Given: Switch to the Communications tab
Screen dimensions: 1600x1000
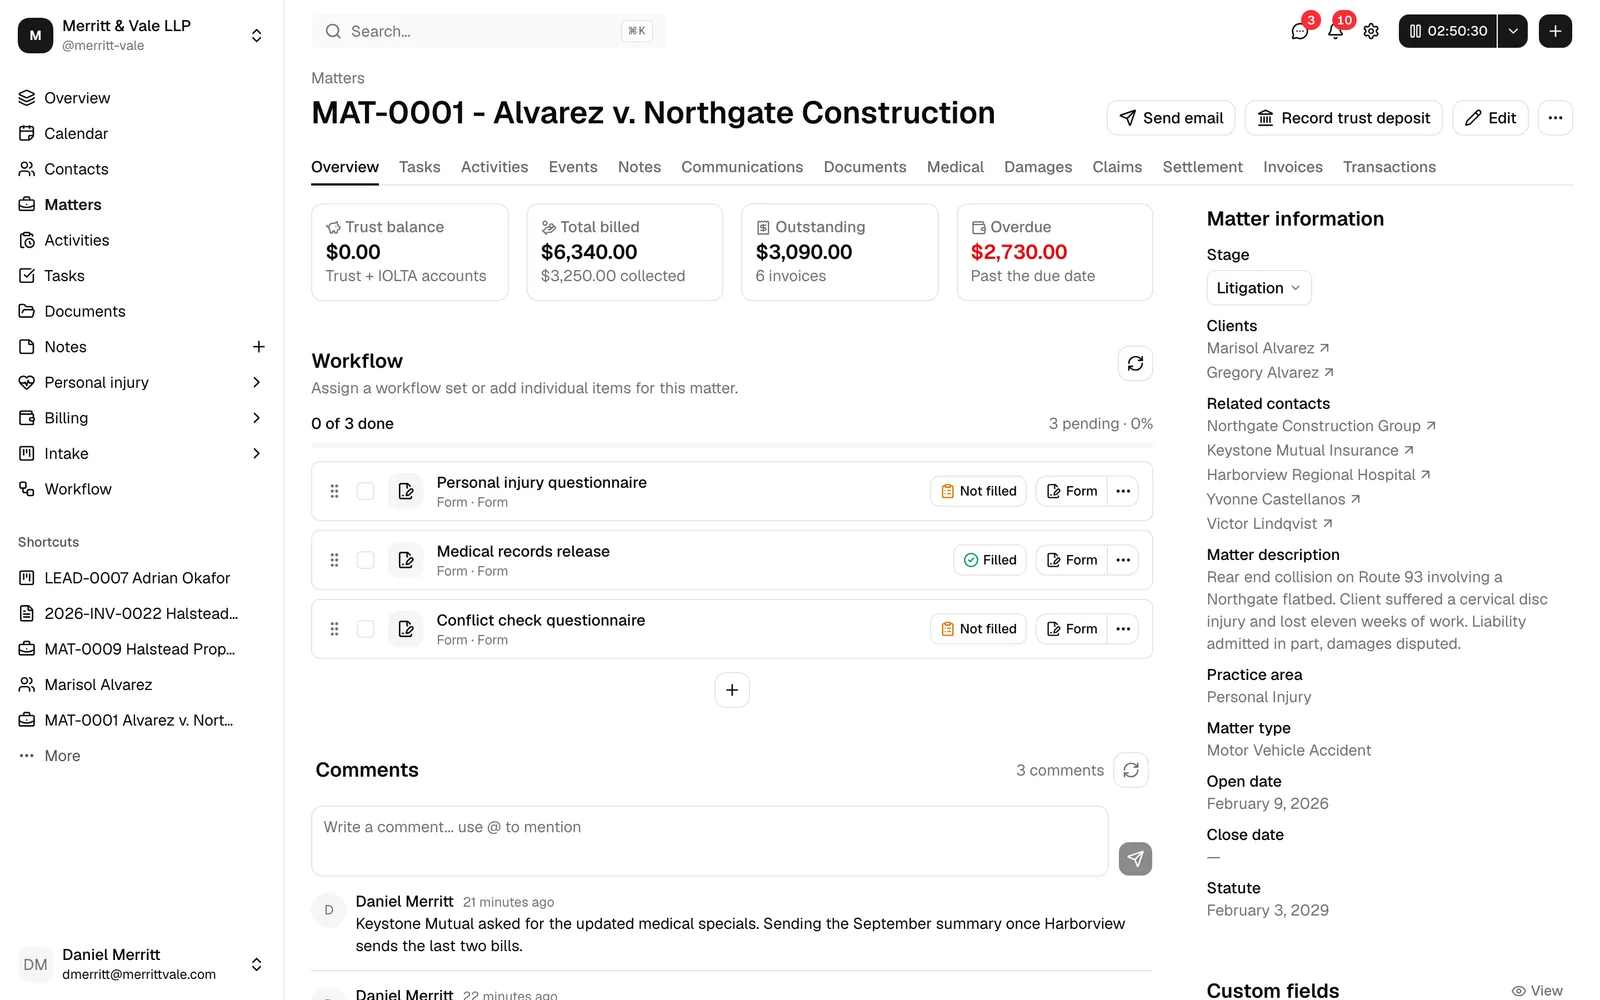Looking at the screenshot, I should coord(742,167).
